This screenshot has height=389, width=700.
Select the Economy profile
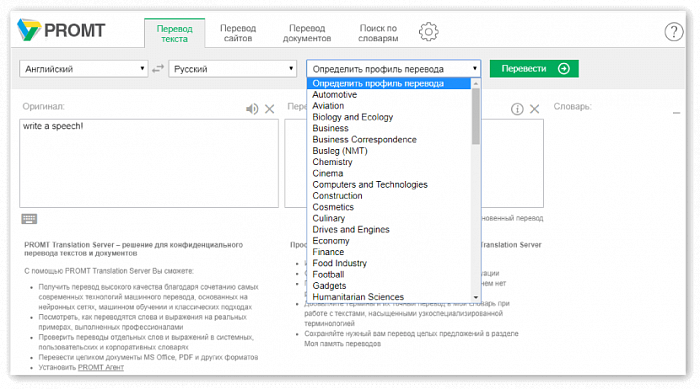(x=389, y=241)
